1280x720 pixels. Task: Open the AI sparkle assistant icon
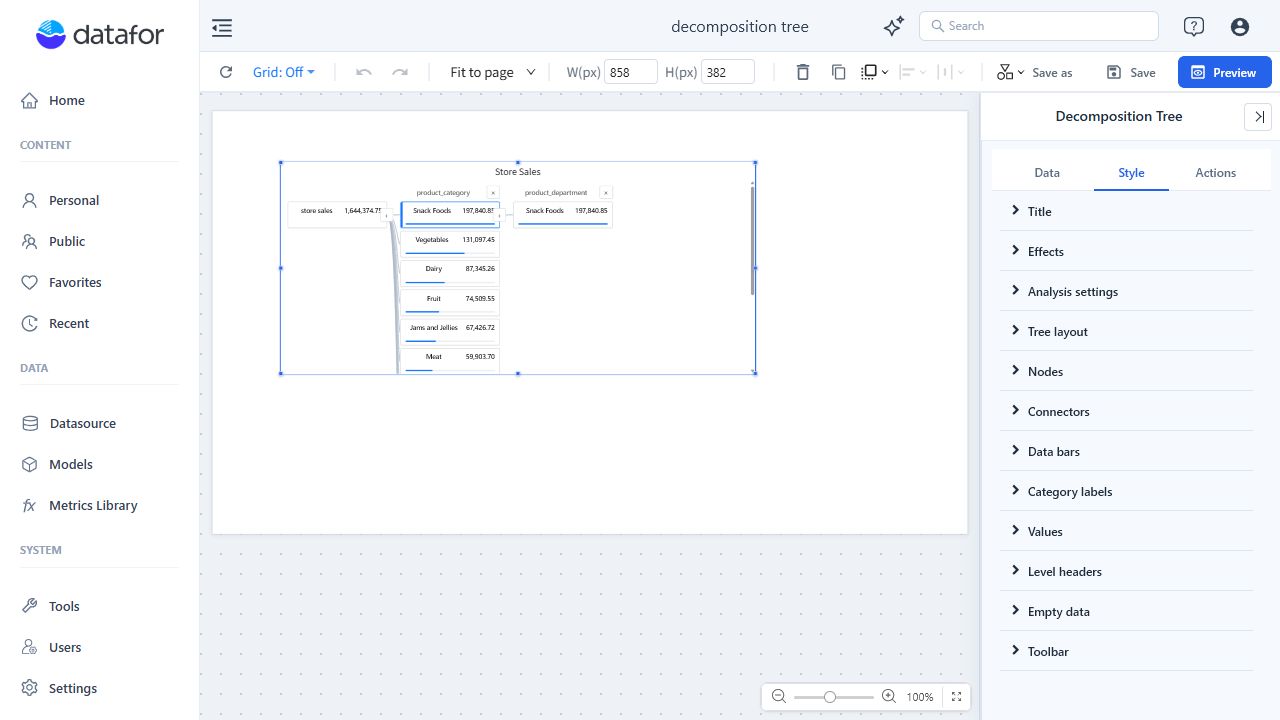pyautogui.click(x=893, y=27)
